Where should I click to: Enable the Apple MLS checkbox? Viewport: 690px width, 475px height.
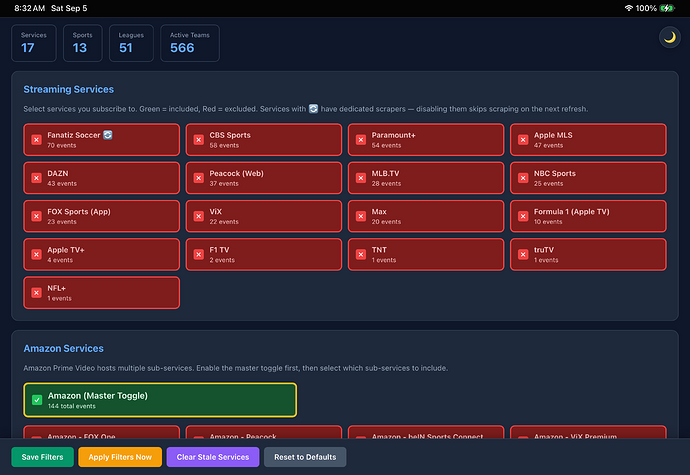click(x=523, y=140)
